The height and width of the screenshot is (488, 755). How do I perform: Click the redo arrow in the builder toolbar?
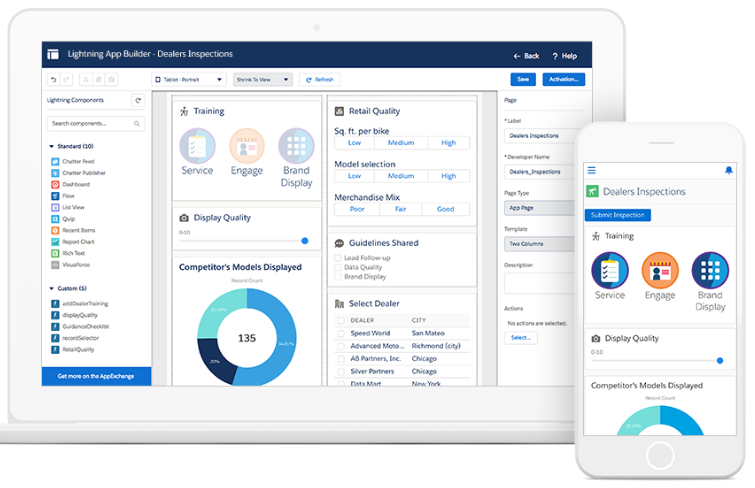point(66,79)
